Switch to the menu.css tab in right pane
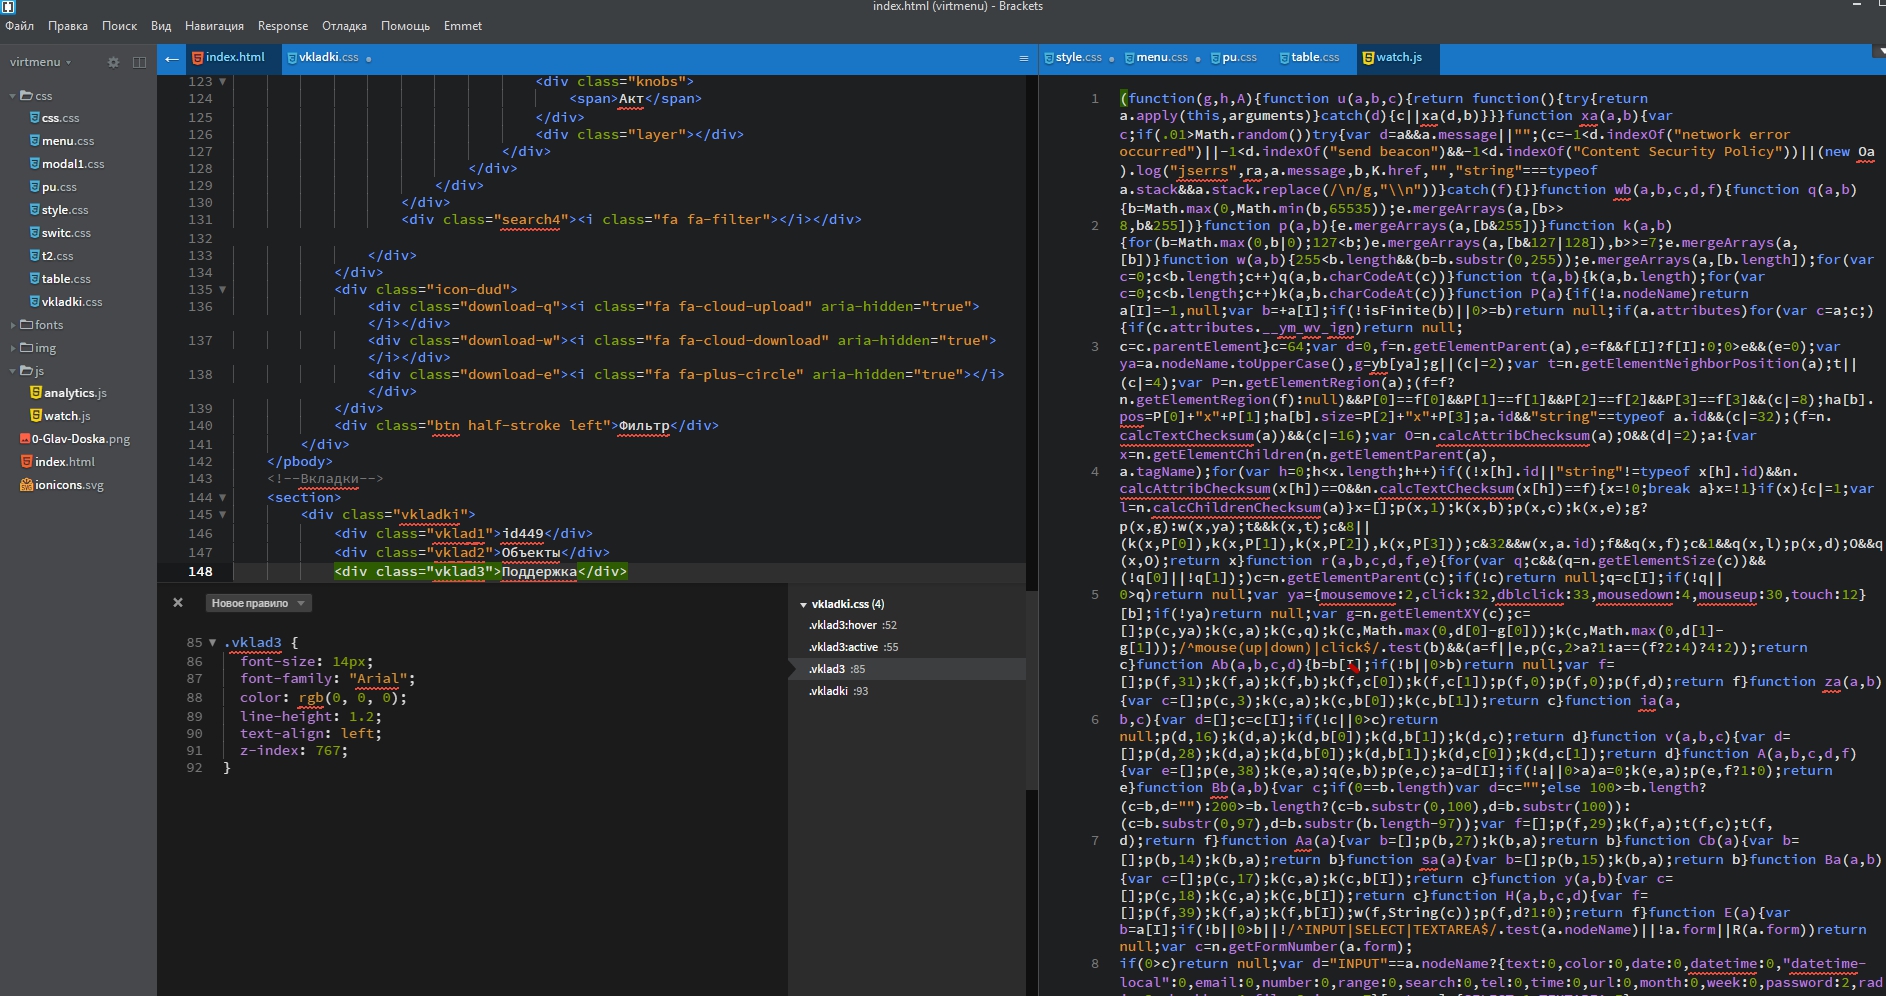Screen dimensions: 1886x996 click(x=1162, y=58)
